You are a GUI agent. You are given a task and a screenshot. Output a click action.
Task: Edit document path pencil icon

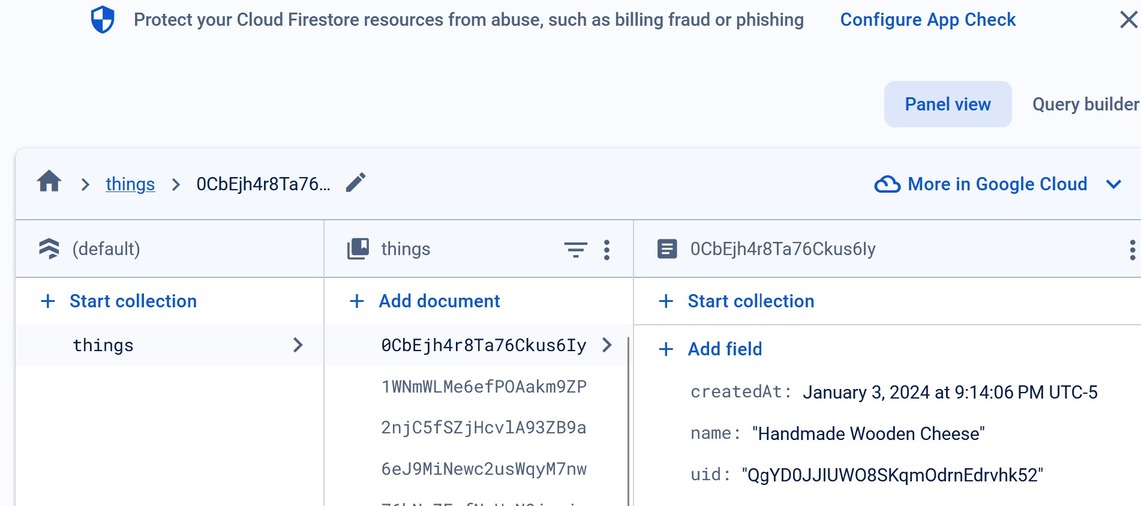355,183
